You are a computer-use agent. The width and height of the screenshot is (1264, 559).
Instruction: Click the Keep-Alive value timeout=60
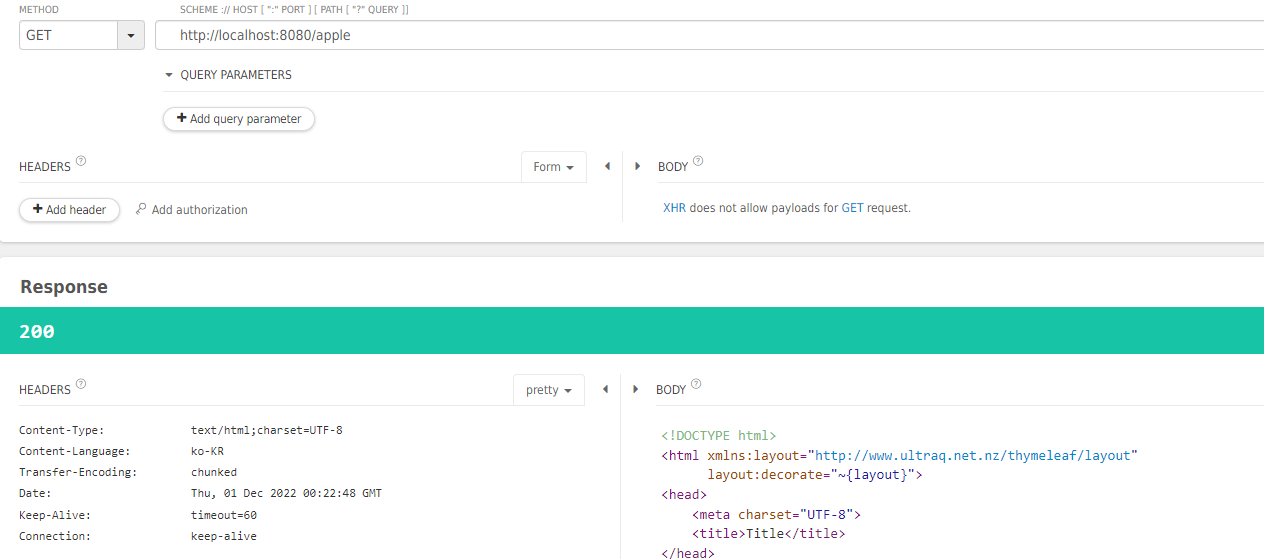click(x=224, y=515)
